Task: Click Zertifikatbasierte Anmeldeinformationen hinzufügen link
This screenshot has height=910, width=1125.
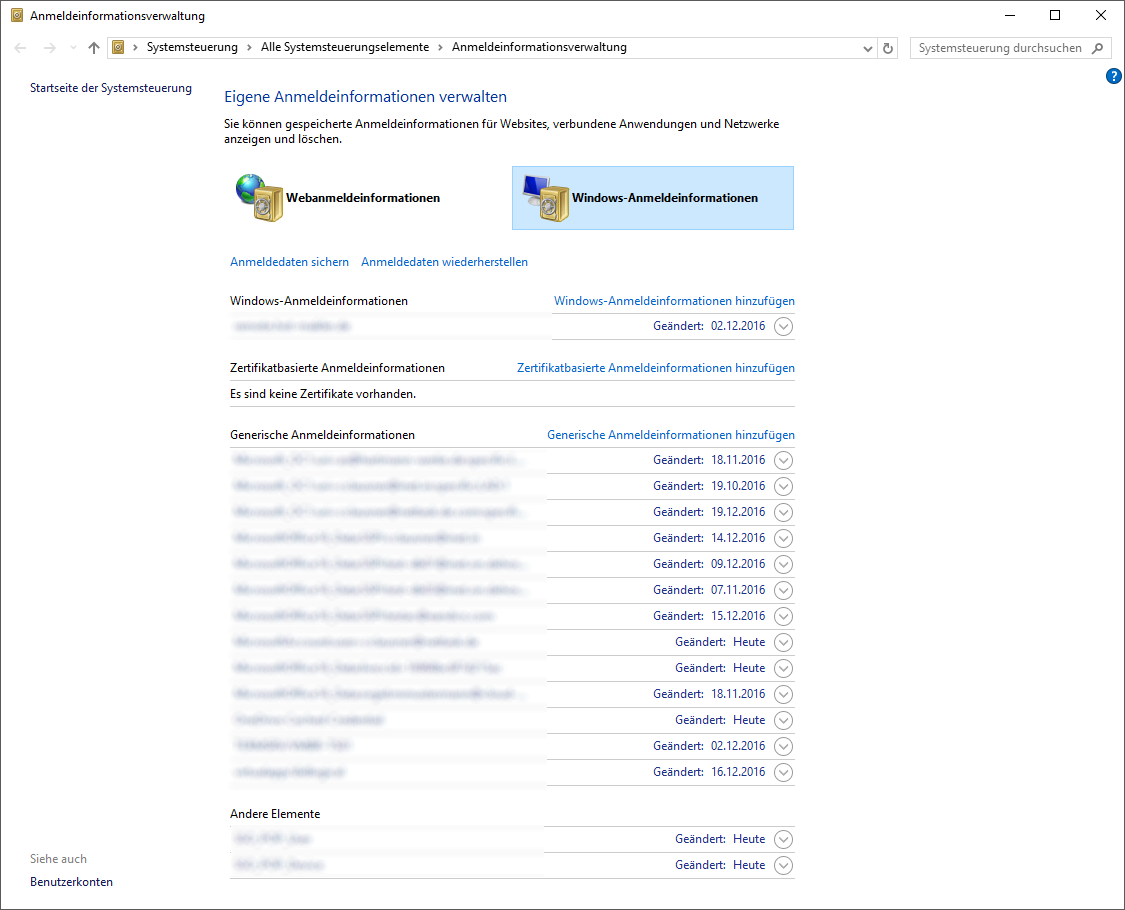Action: tap(656, 368)
